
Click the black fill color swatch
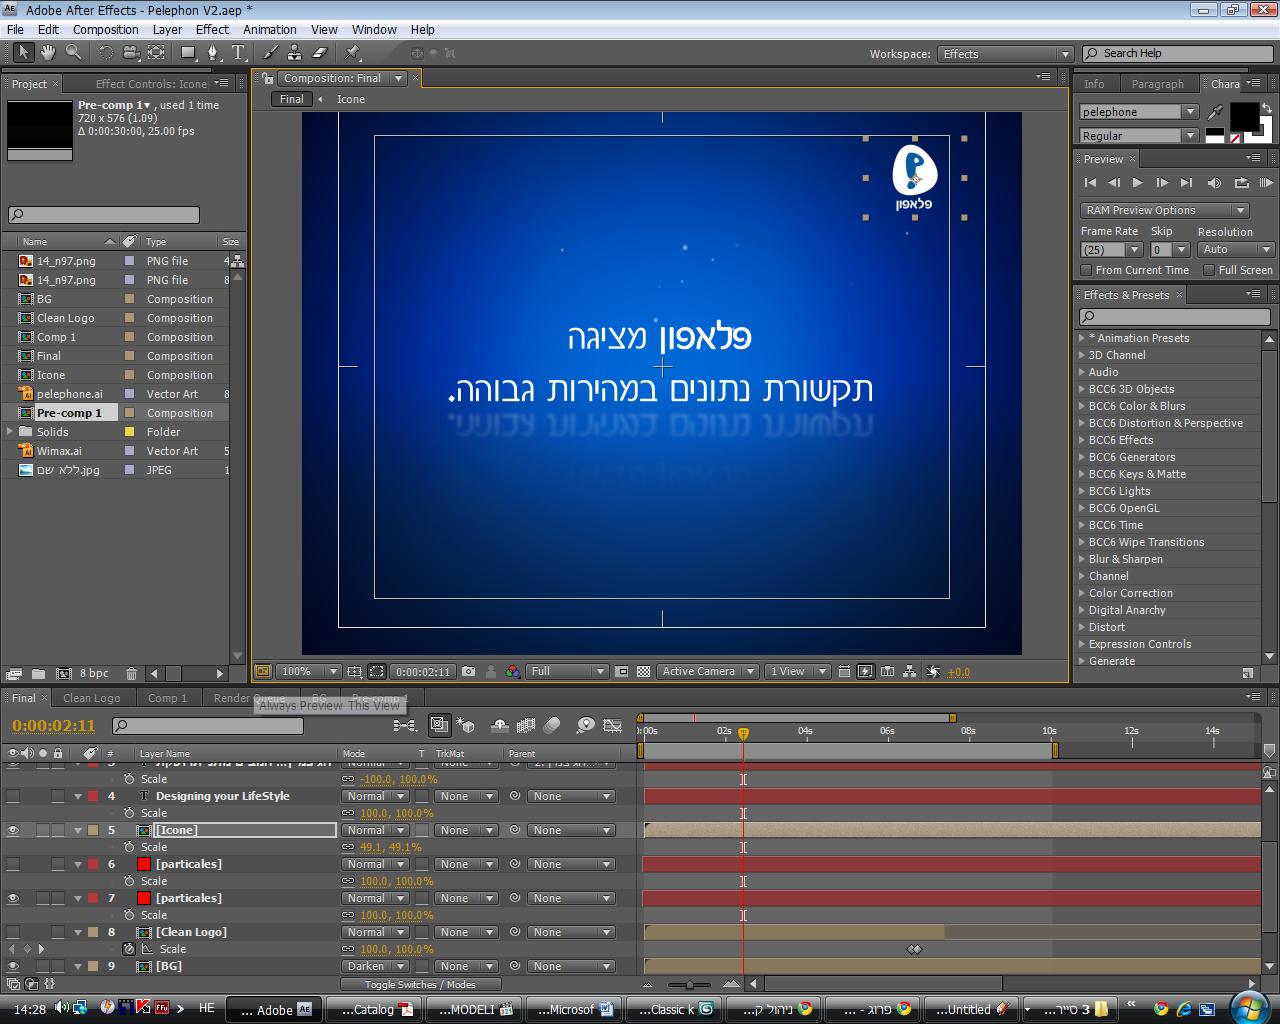[1244, 117]
